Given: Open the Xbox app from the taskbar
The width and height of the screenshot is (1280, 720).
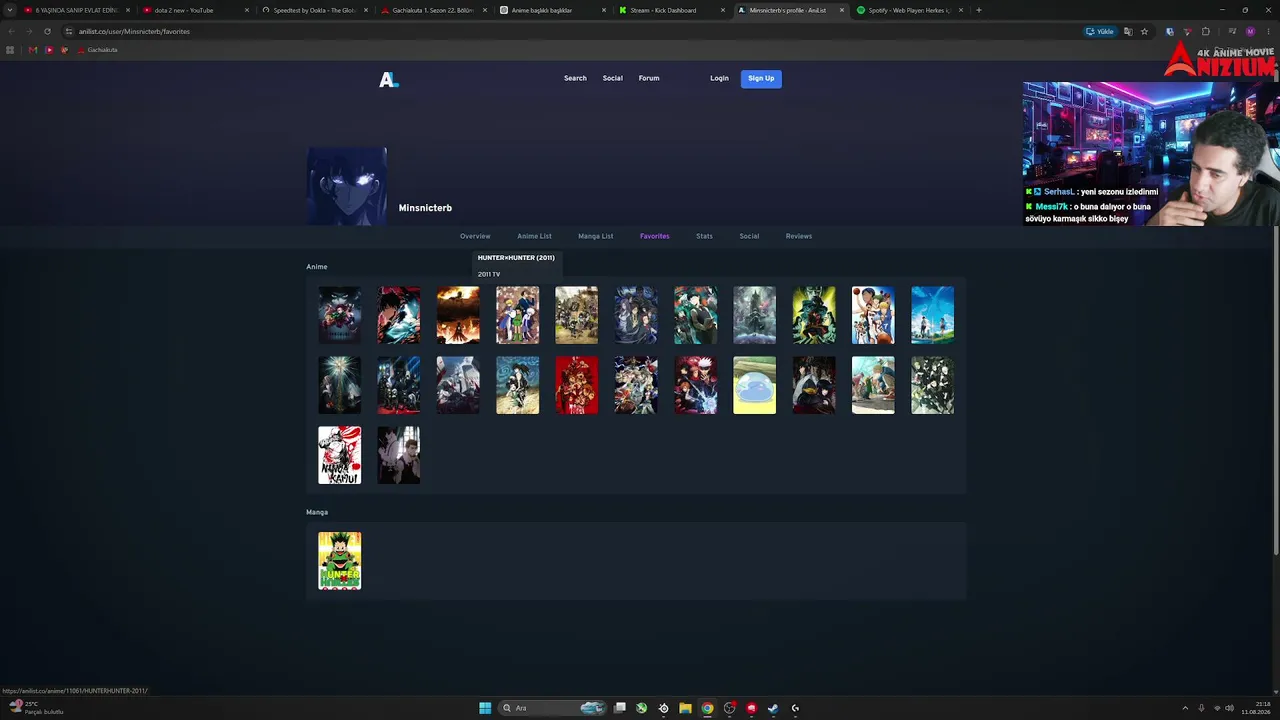Looking at the screenshot, I should point(641,708).
